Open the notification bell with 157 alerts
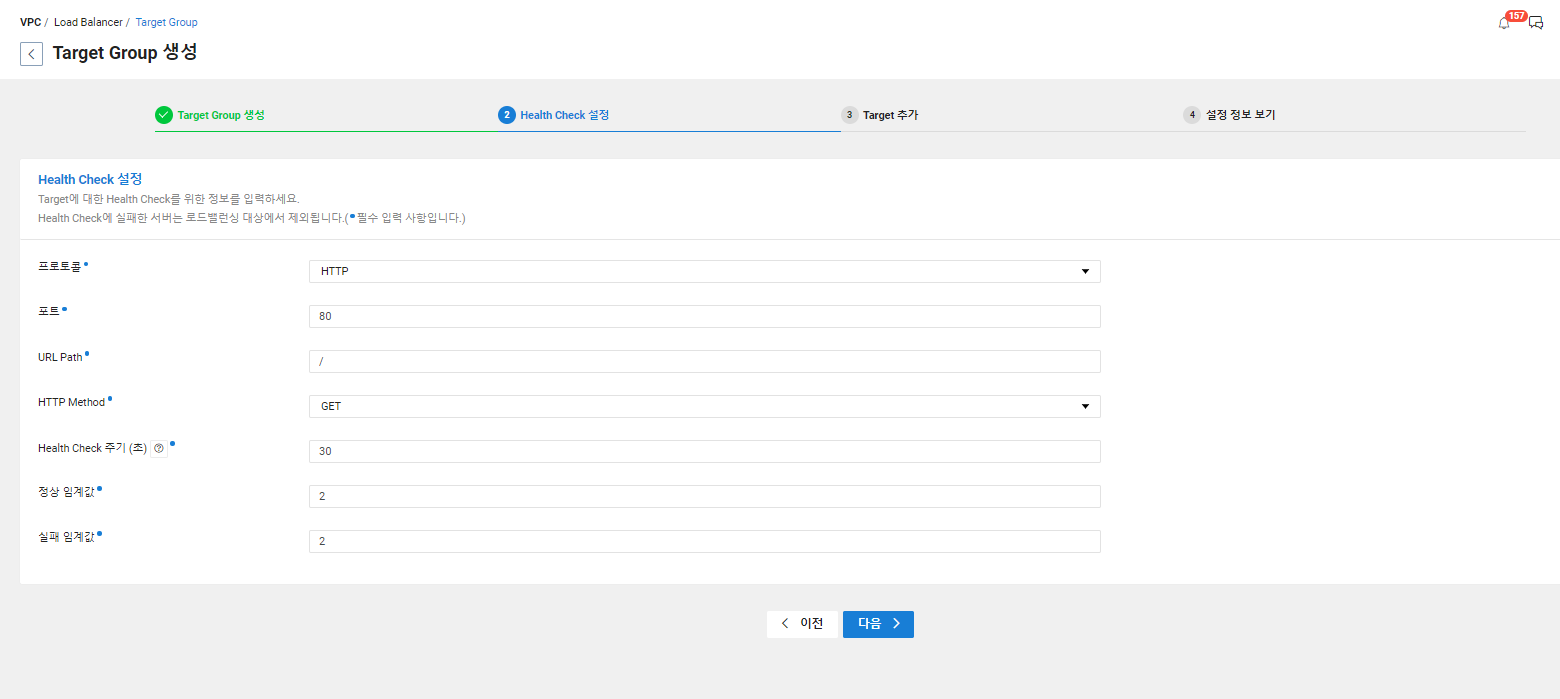1560x699 pixels. [x=1504, y=22]
